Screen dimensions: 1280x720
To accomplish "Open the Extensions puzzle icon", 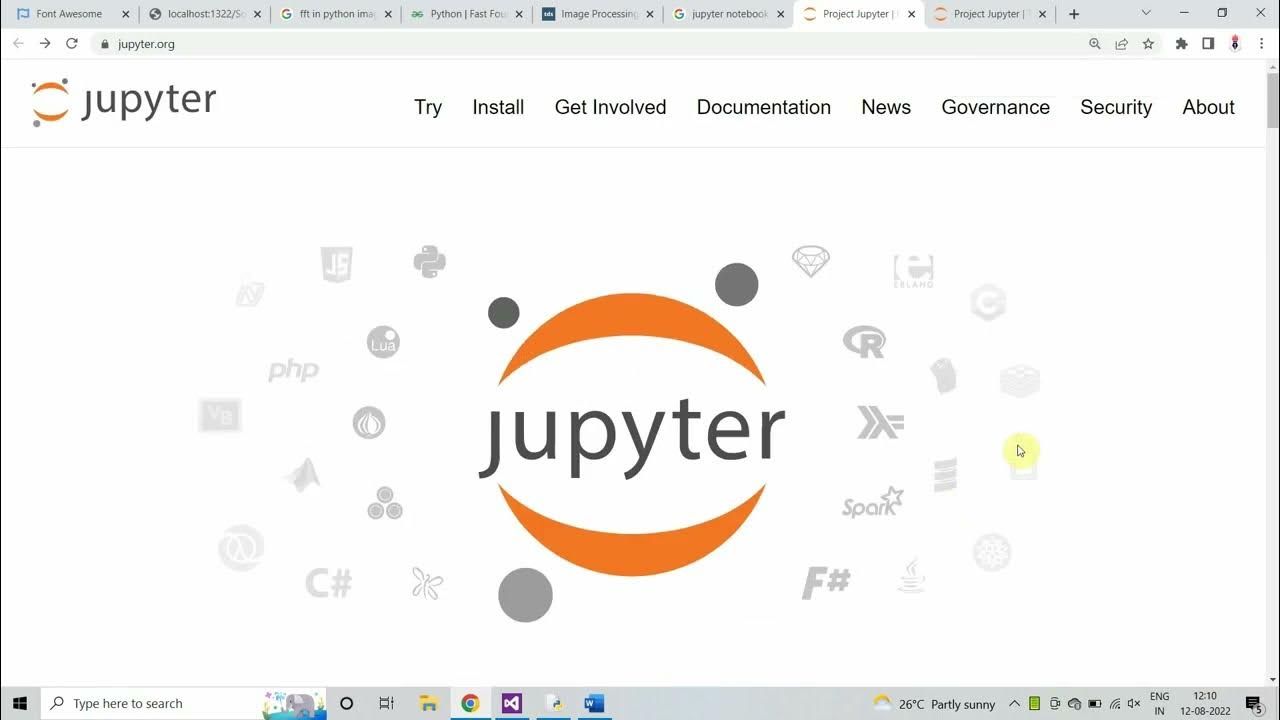I will pyautogui.click(x=1181, y=44).
